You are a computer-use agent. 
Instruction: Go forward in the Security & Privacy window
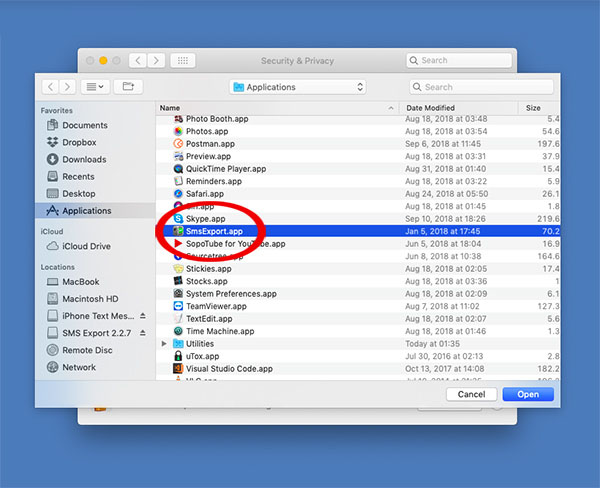tap(156, 60)
